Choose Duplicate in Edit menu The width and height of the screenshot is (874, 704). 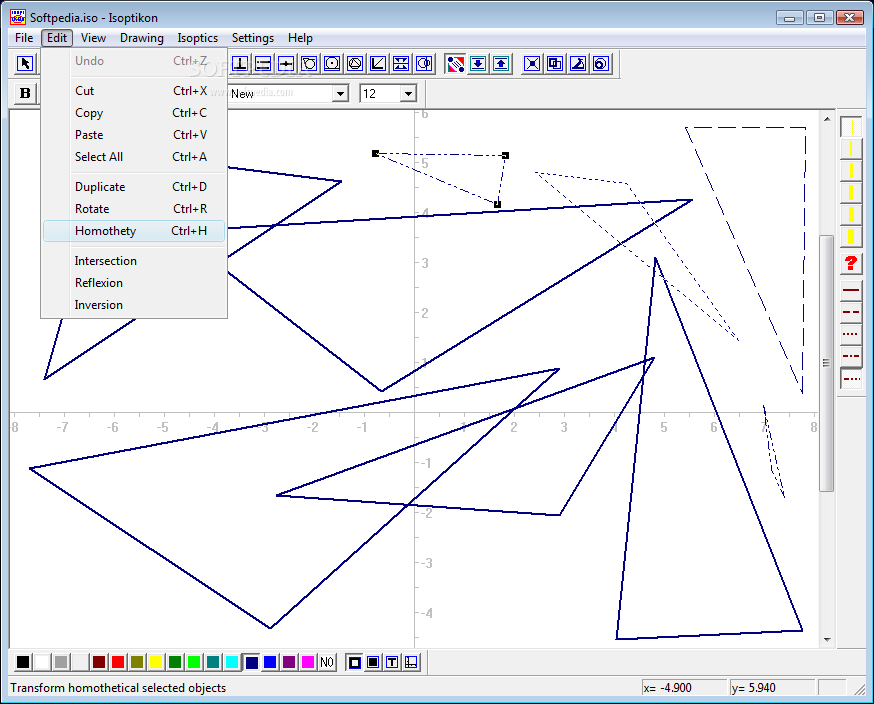tap(134, 187)
